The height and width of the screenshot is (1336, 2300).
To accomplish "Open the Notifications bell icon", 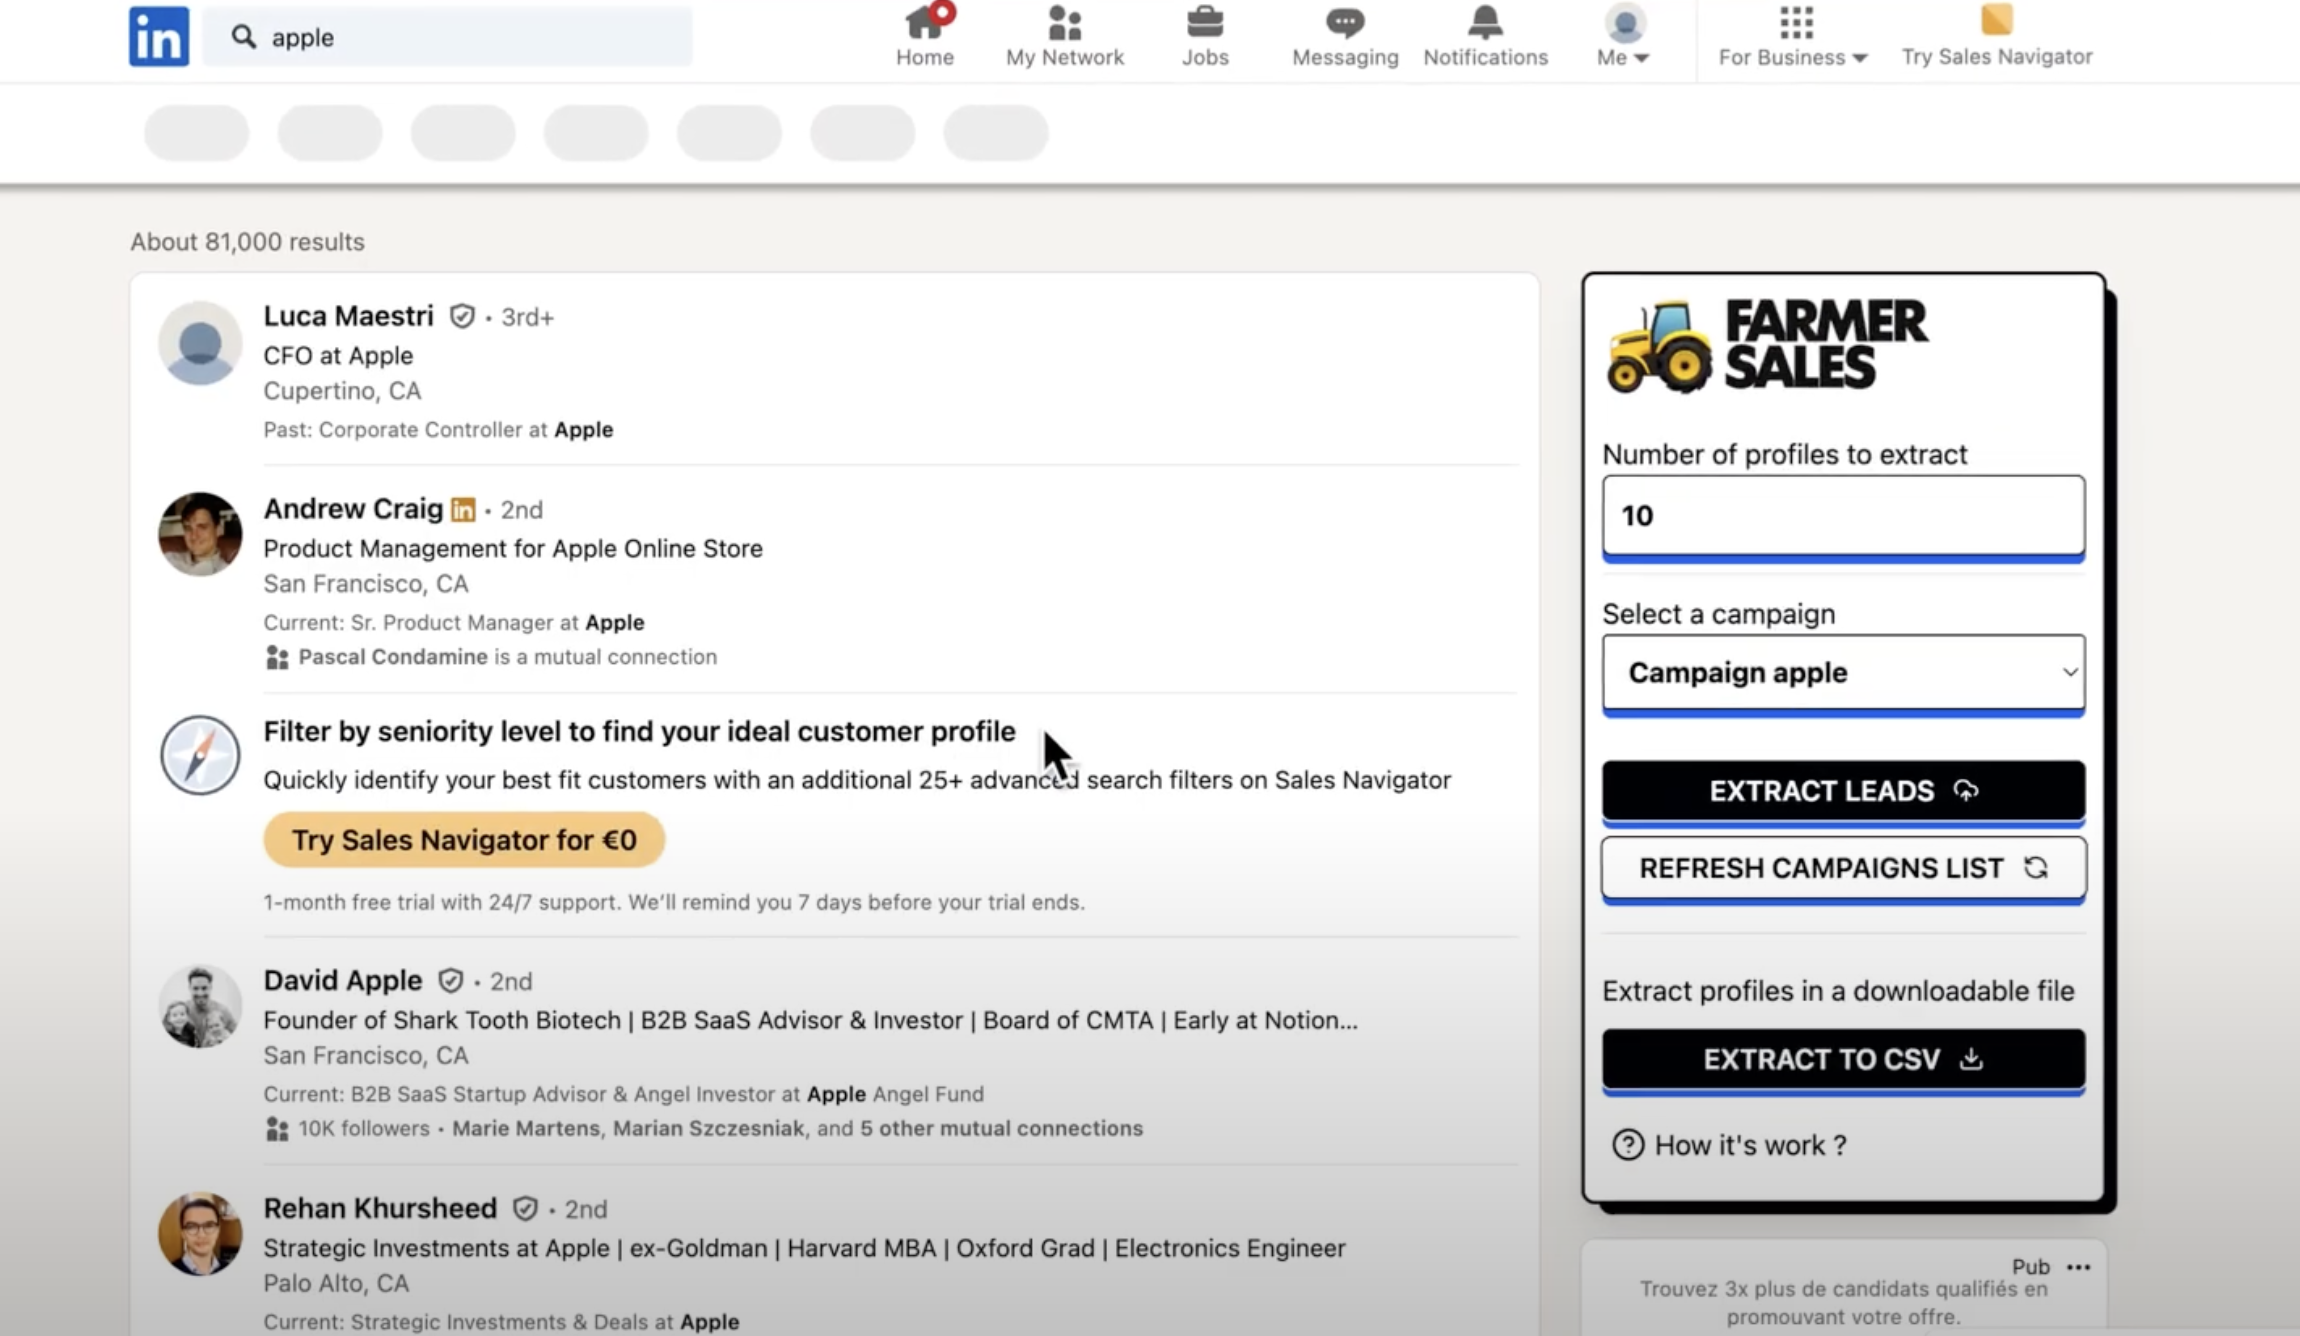I will point(1485,22).
